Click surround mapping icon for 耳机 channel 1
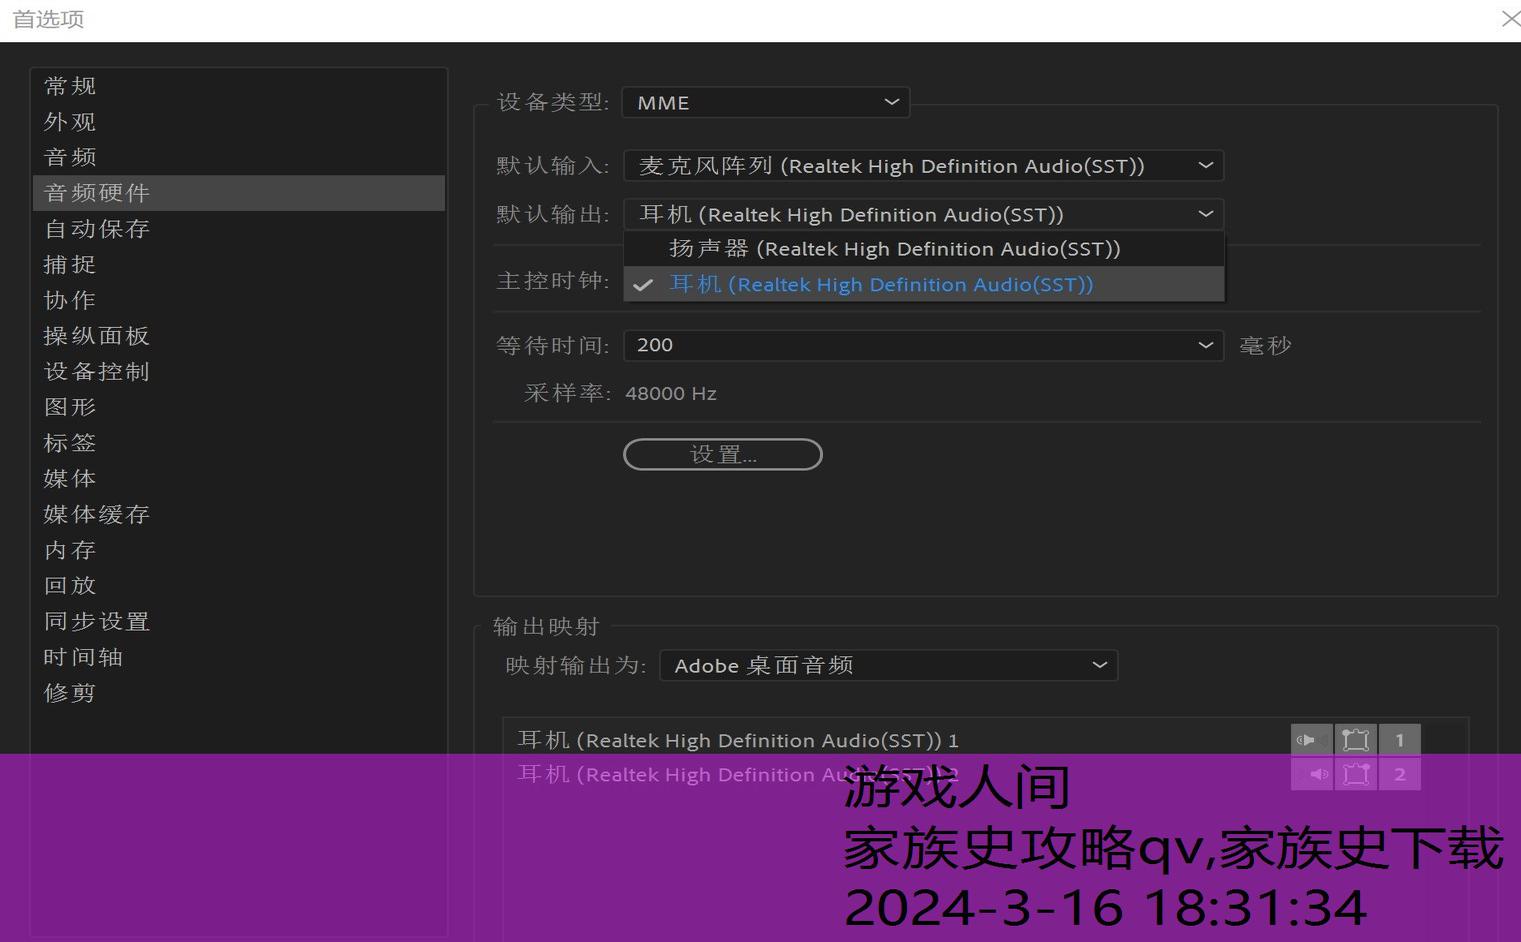 [x=1356, y=740]
